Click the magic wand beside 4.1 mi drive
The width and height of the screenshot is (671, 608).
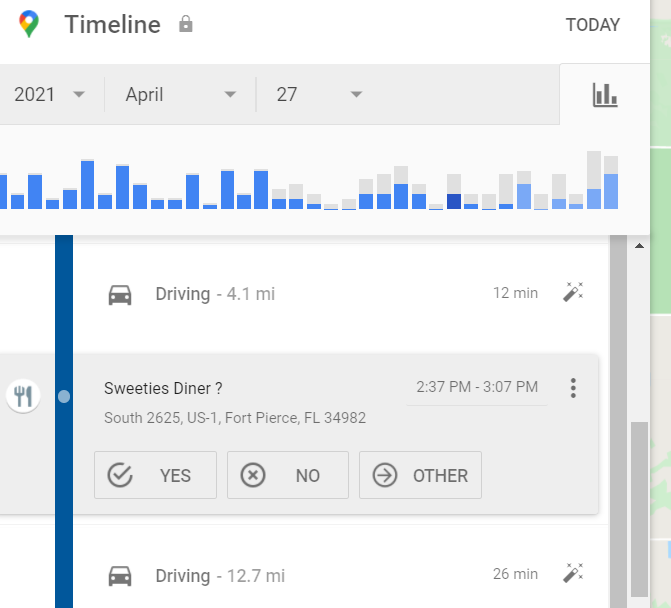(x=572, y=293)
